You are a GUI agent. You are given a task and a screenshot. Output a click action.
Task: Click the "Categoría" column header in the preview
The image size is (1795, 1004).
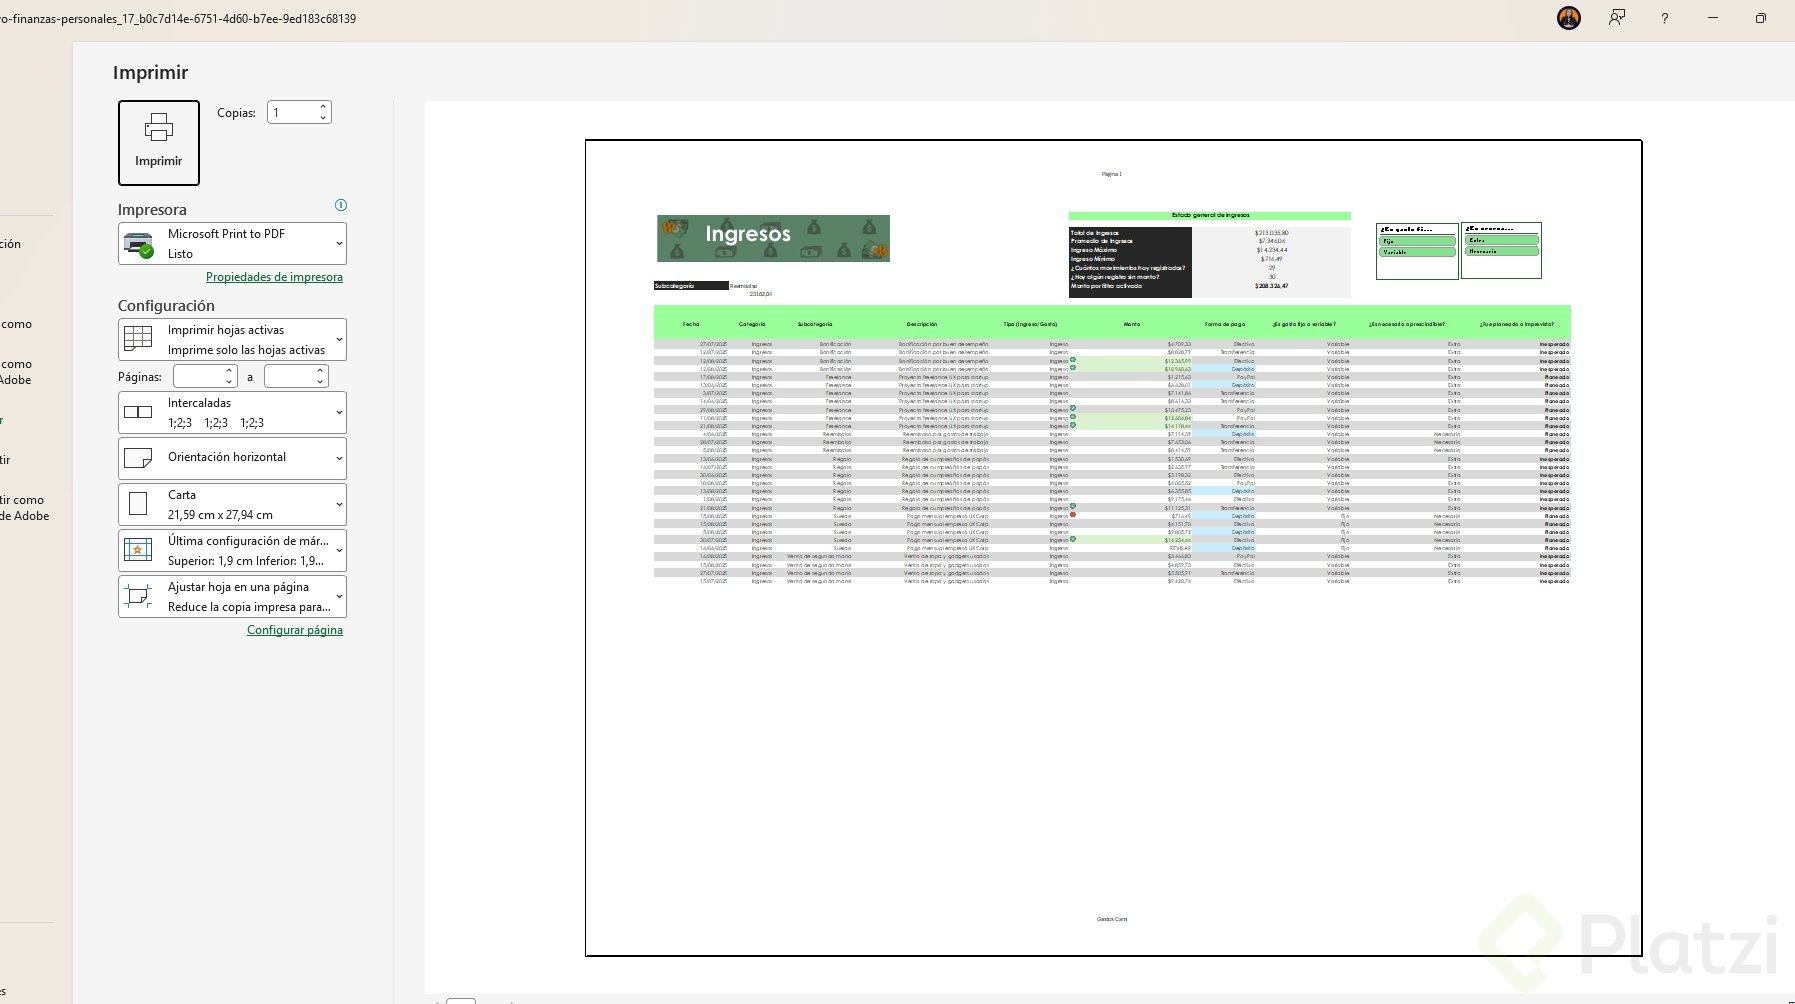752,324
